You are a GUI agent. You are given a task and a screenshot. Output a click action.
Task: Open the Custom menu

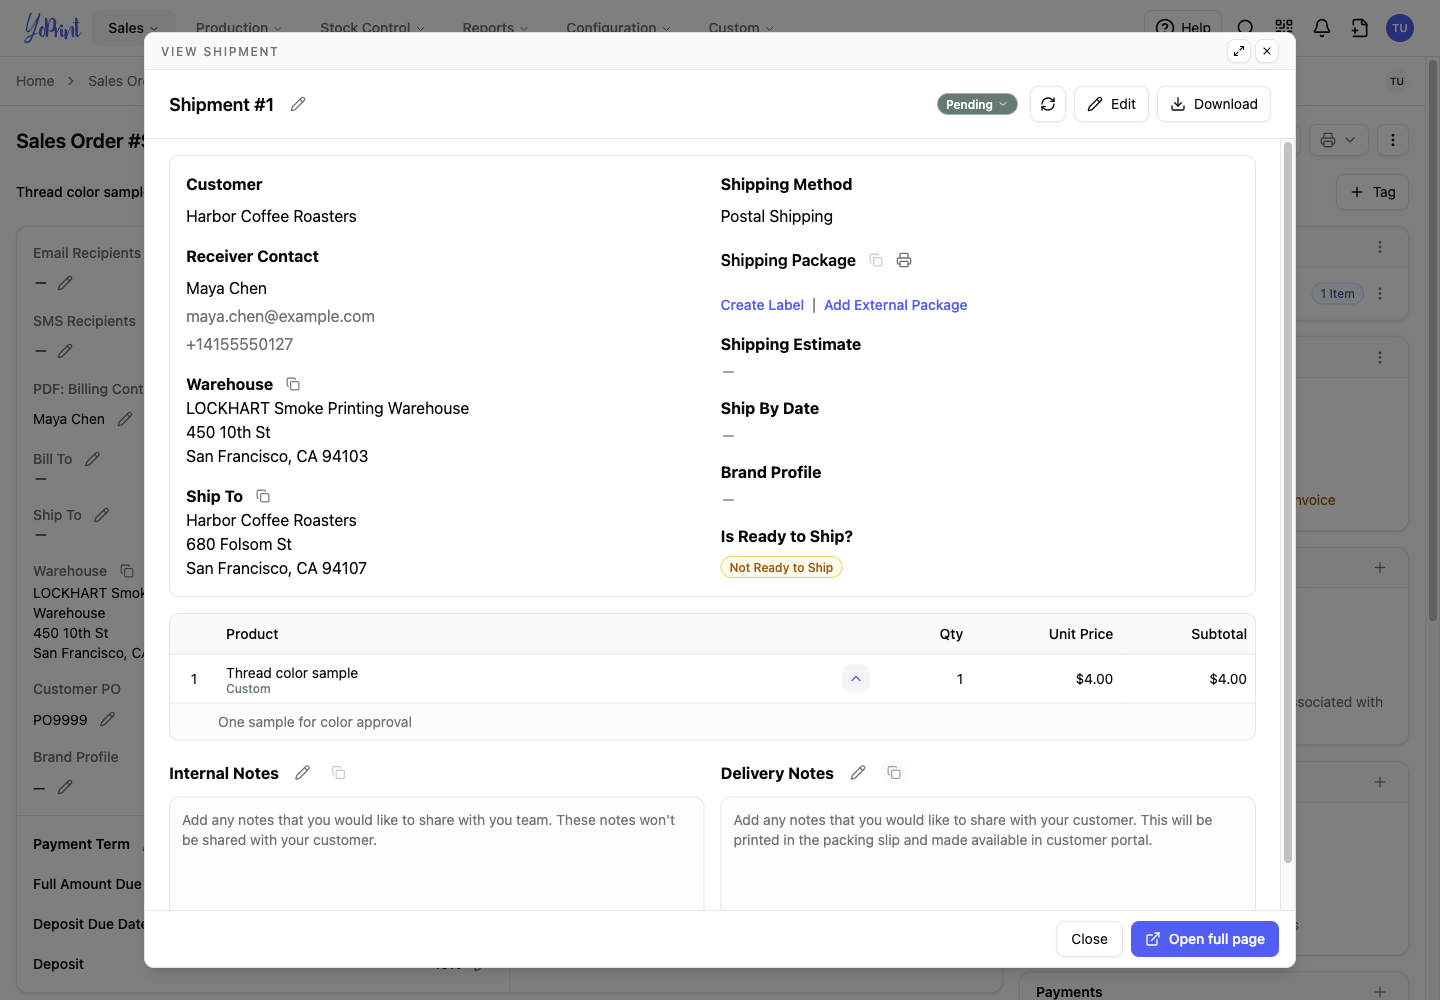click(741, 28)
